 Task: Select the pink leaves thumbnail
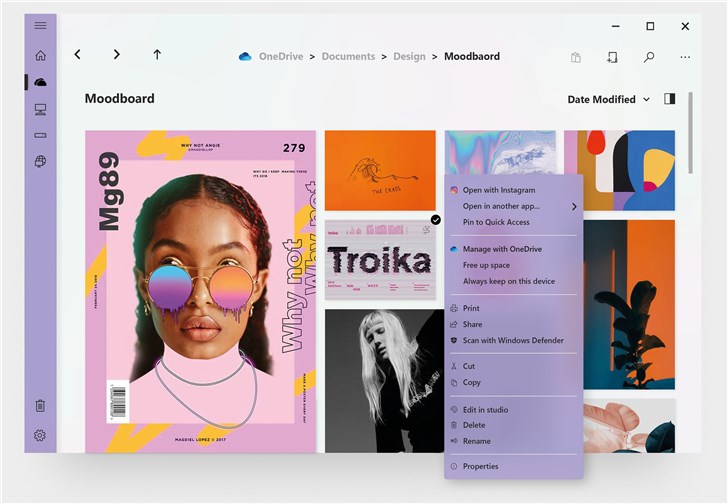[629, 426]
